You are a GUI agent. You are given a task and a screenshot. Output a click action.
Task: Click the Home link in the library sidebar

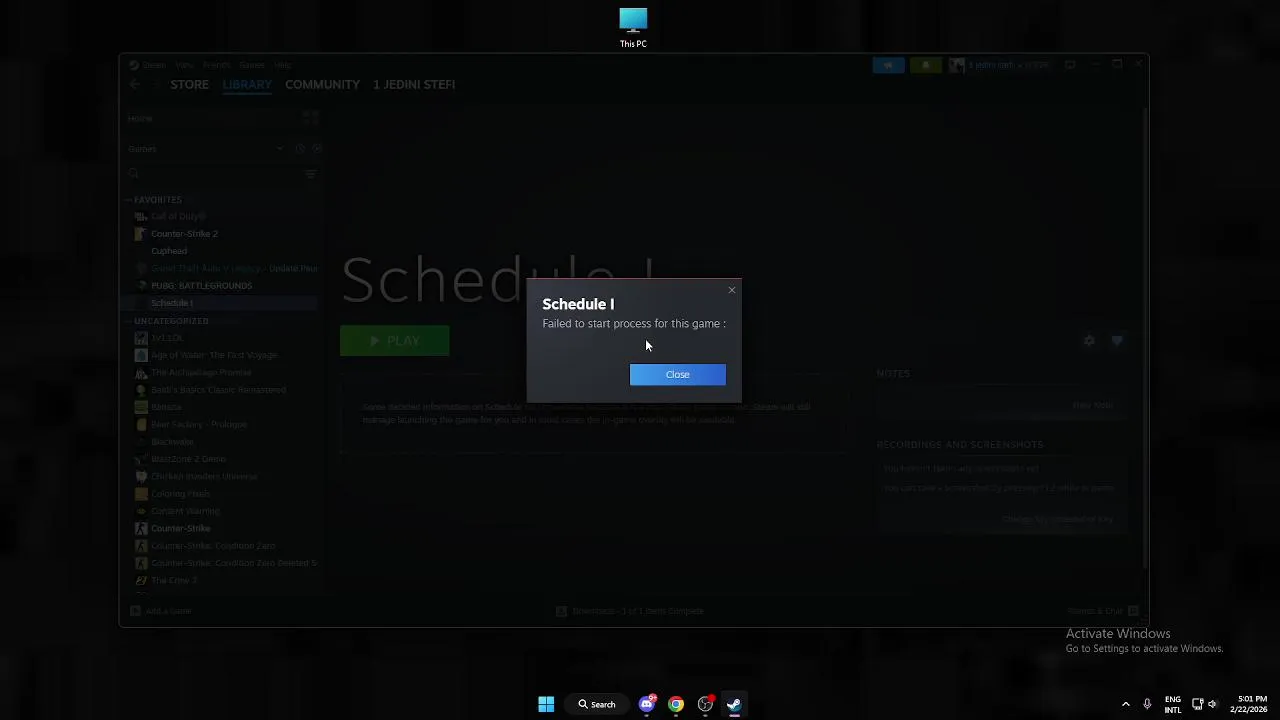(139, 118)
